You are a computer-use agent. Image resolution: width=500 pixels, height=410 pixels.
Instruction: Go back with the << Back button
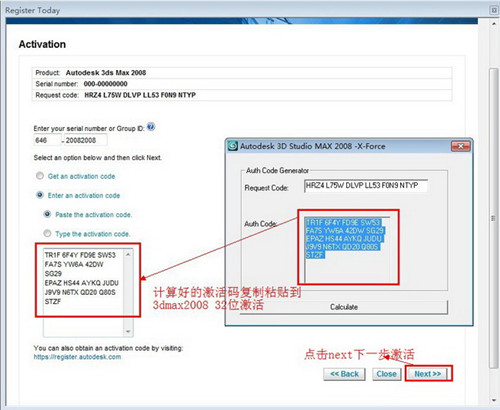click(344, 374)
